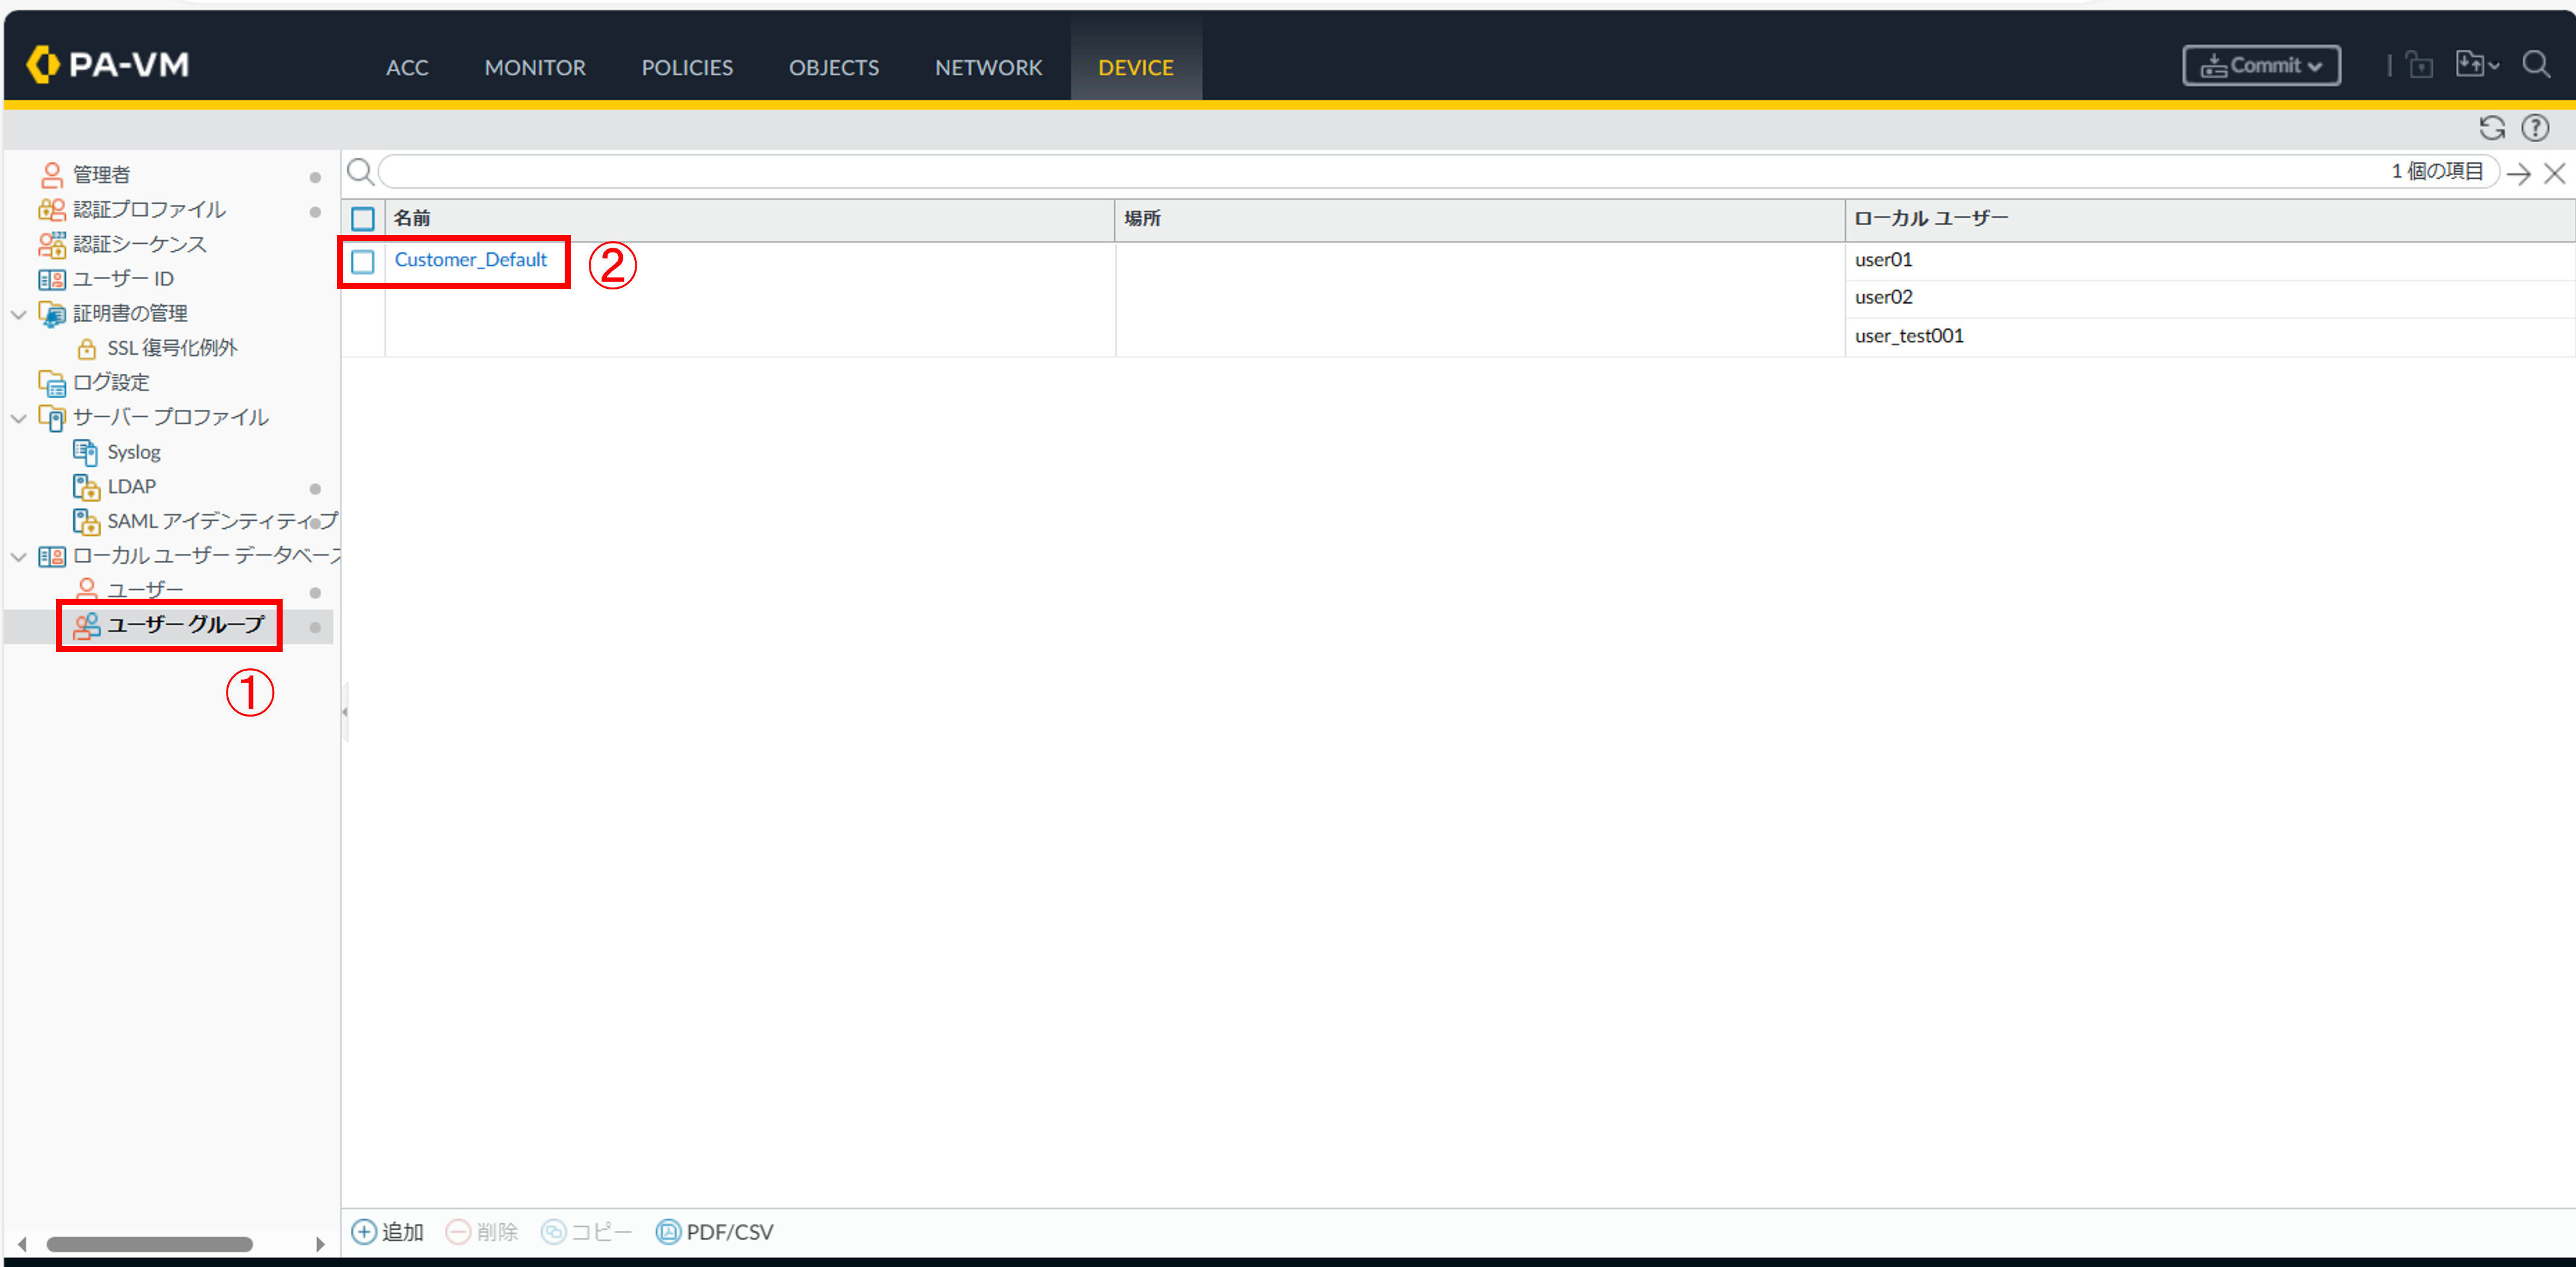Check the Customer_Default row checkbox
The width and height of the screenshot is (2576, 1267).
point(363,261)
